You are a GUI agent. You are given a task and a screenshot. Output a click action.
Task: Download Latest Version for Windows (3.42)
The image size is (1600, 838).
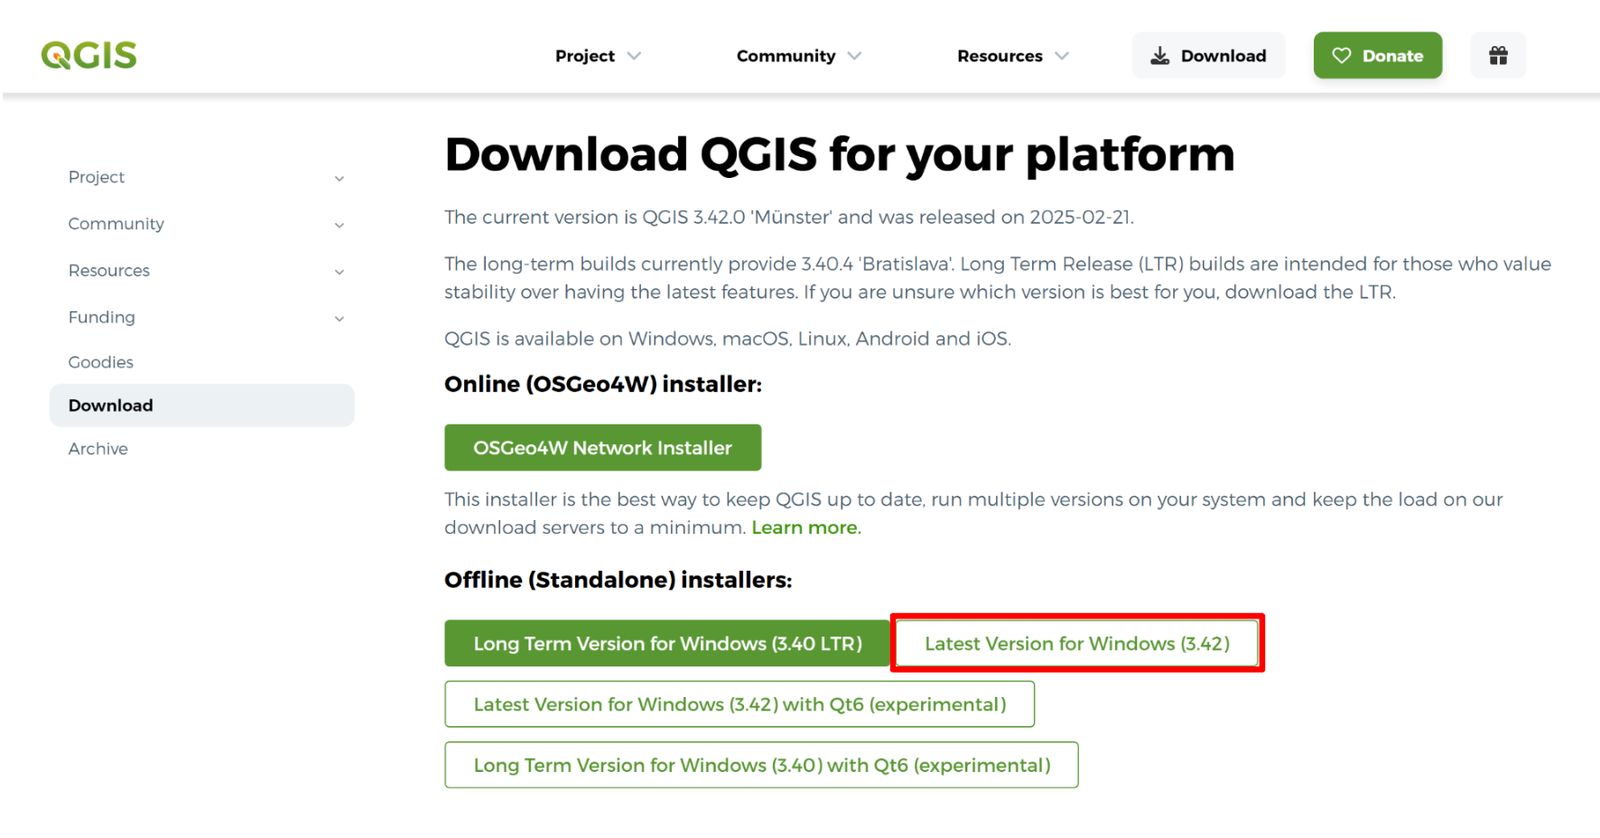pyautogui.click(x=1077, y=643)
